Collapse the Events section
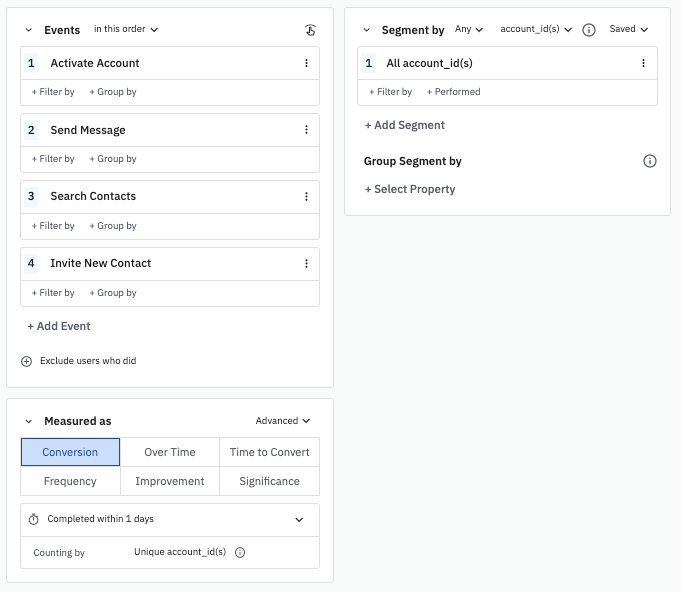This screenshot has height=592, width=681. (28, 30)
